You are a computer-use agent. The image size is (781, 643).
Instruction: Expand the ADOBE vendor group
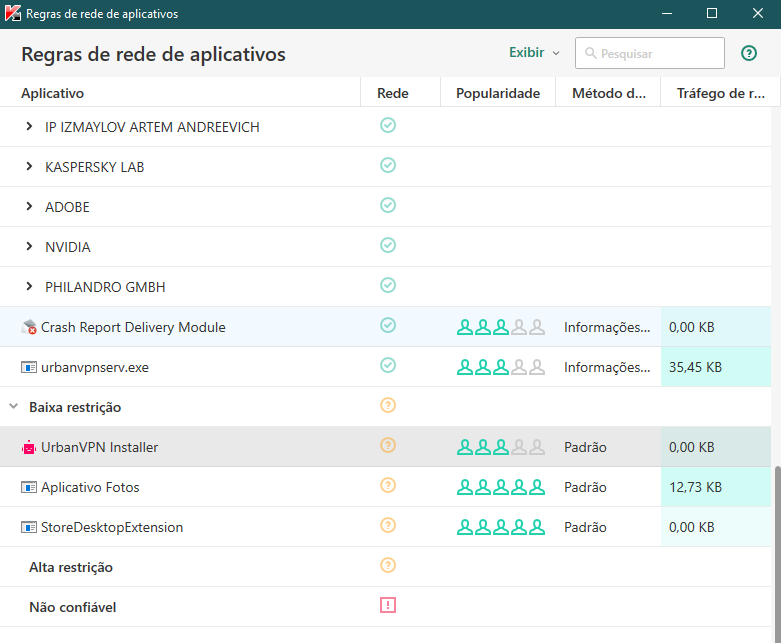tap(30, 207)
